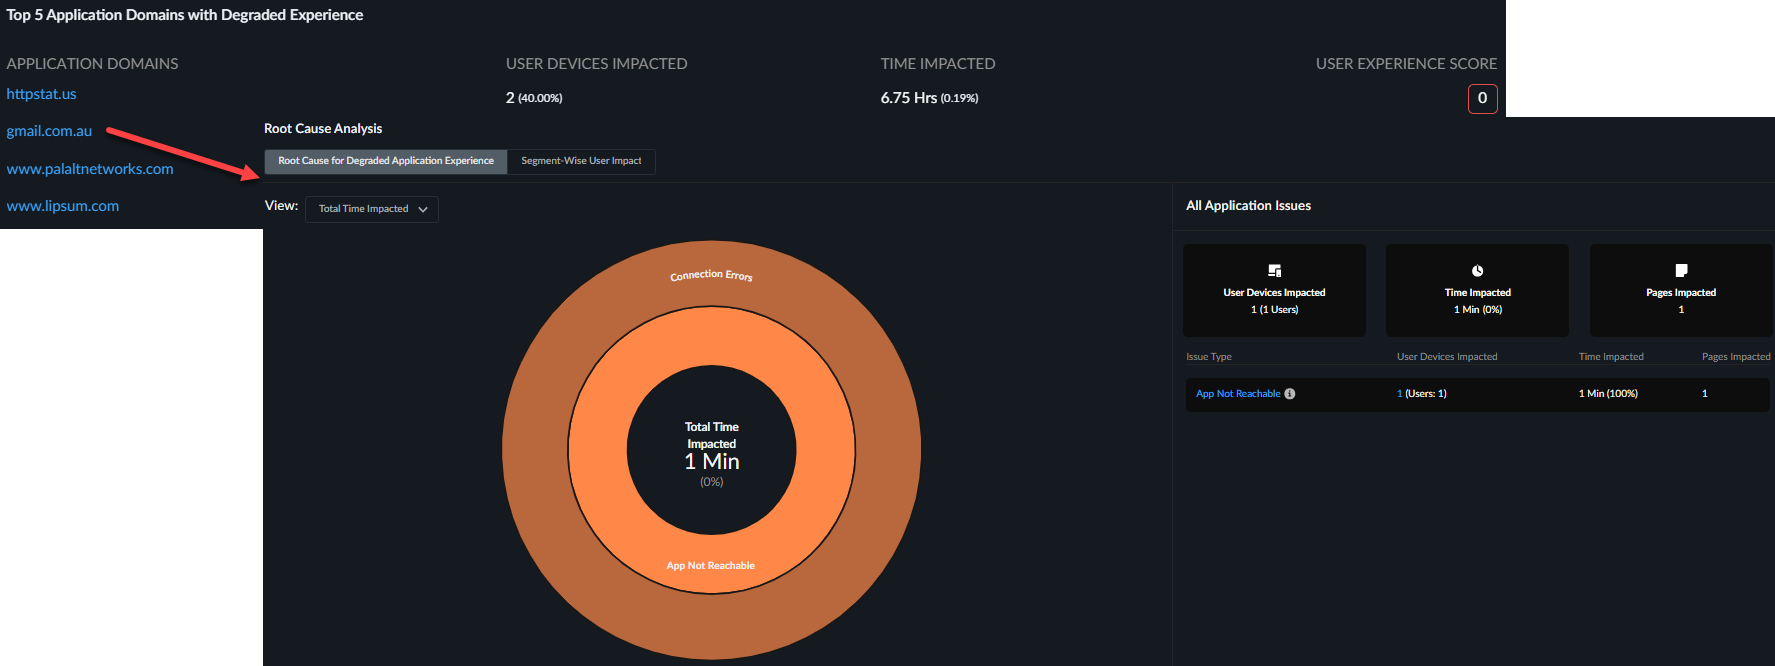Click the User Devices Impacted card icon

[1274, 271]
